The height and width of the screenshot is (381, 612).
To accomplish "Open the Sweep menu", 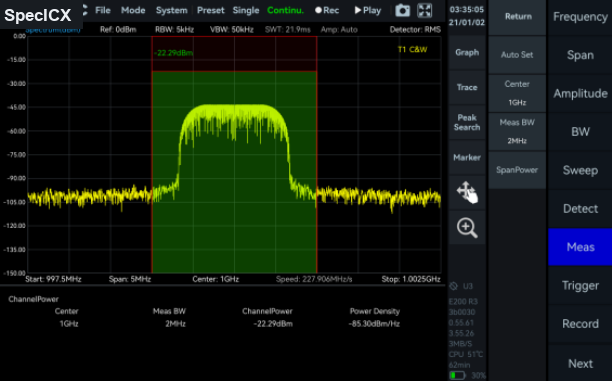I will click(580, 170).
